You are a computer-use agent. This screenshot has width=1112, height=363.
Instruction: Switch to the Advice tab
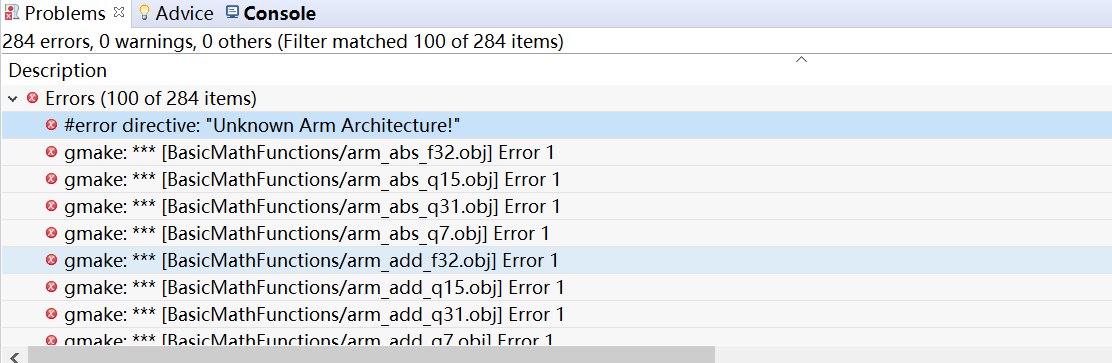click(x=175, y=13)
